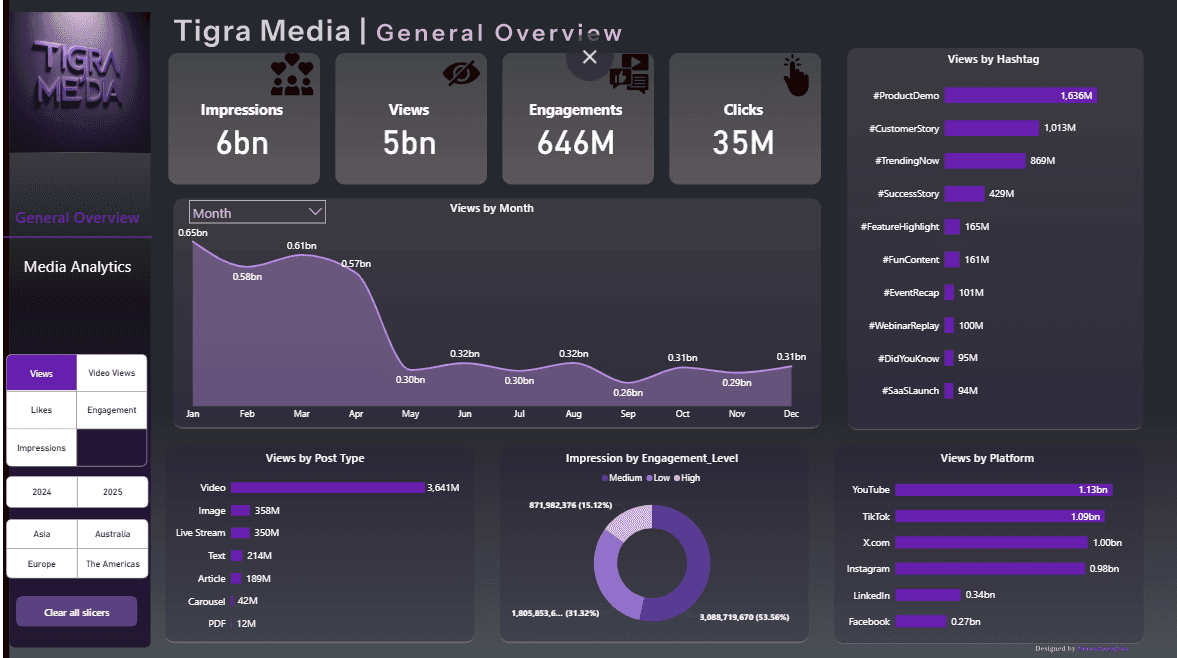Close overlay with the X button
Screen dimensions: 1177x658
(x=590, y=57)
